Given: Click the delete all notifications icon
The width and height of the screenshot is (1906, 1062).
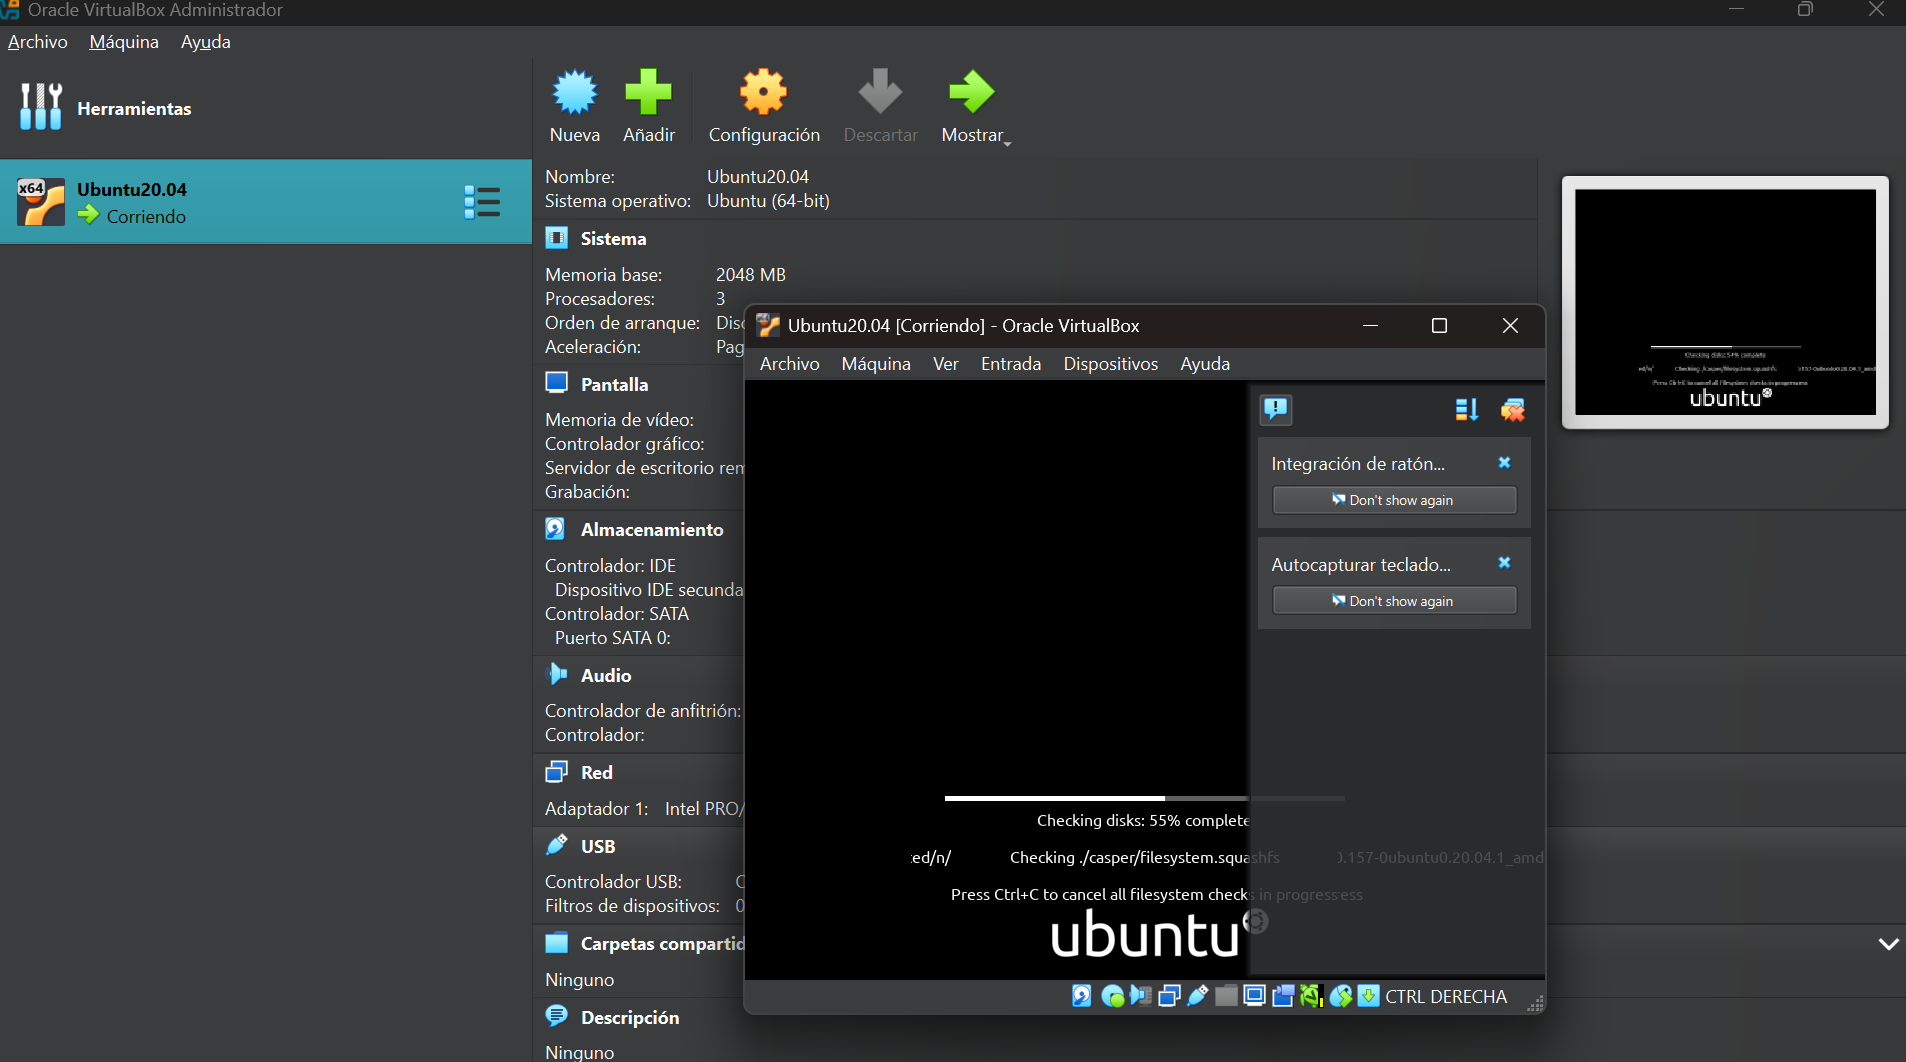Looking at the screenshot, I should pyautogui.click(x=1512, y=410).
